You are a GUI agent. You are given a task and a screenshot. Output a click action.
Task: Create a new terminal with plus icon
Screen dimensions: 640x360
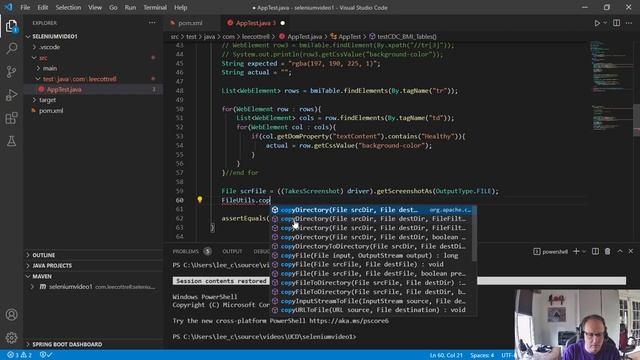tap(576, 251)
